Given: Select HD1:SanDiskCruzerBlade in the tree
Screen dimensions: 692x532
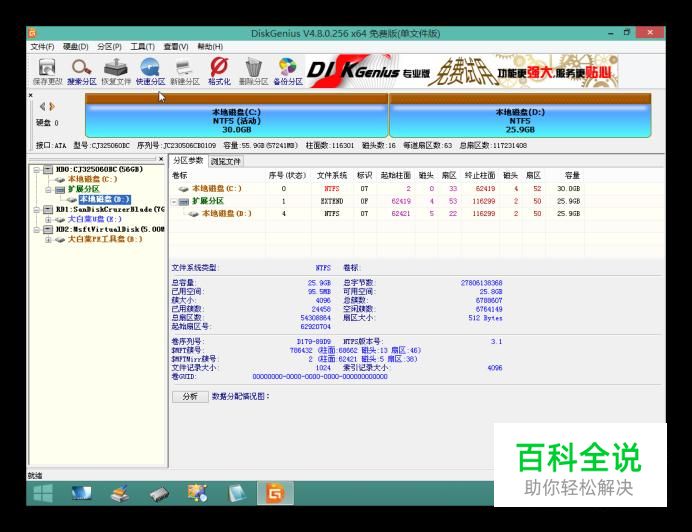Looking at the screenshot, I should pos(110,209).
